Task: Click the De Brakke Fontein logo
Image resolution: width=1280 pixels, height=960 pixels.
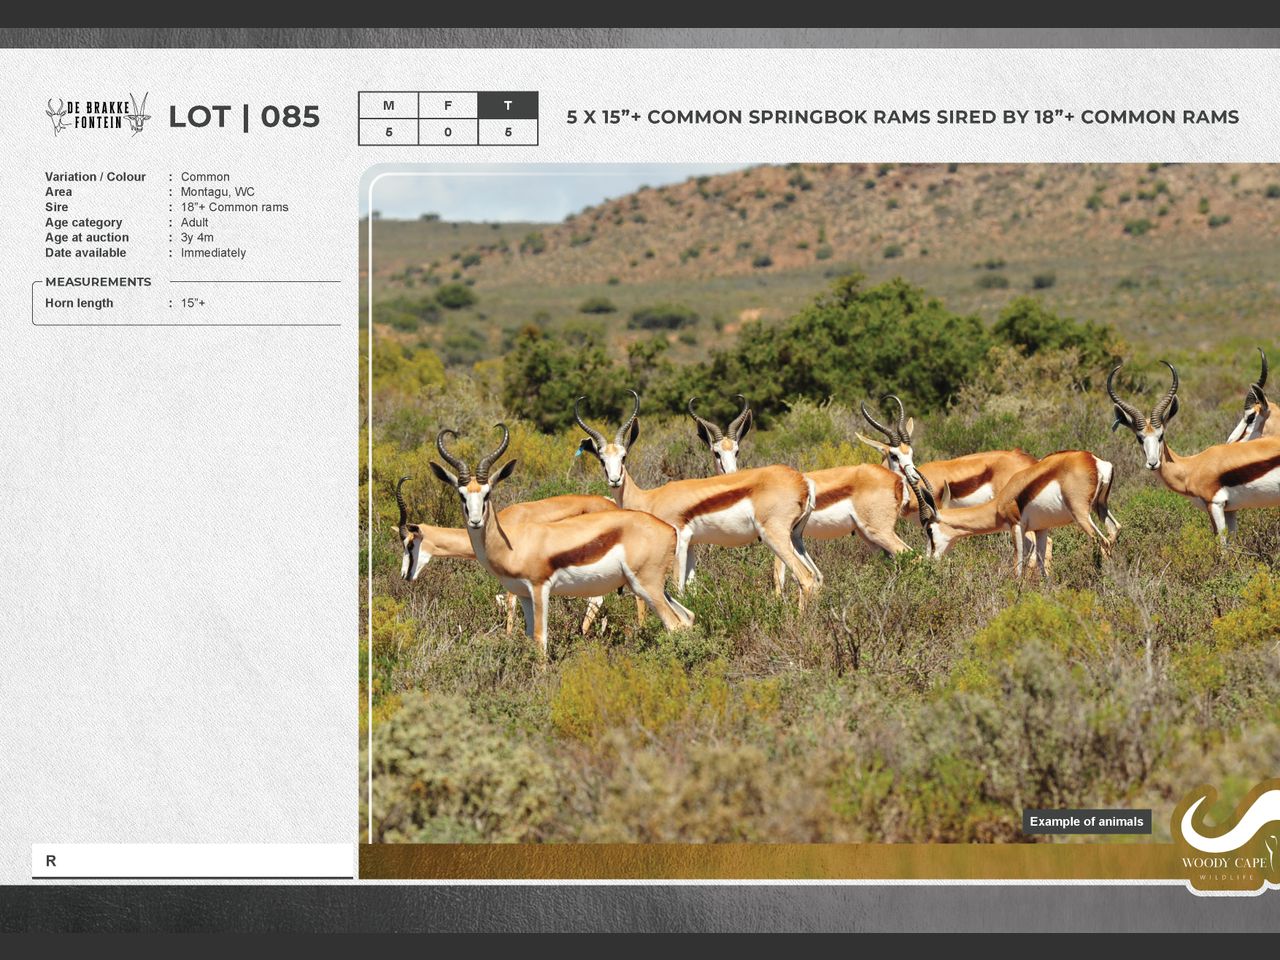Action: 98,116
